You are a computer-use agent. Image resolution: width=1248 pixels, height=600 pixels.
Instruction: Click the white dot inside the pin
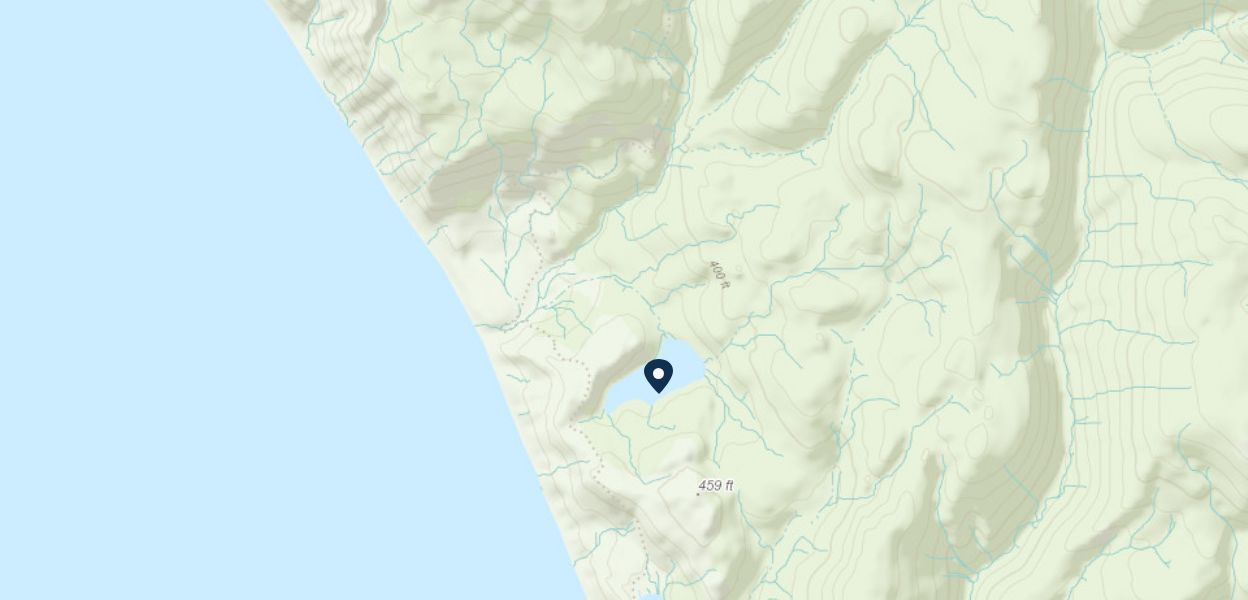tap(658, 374)
